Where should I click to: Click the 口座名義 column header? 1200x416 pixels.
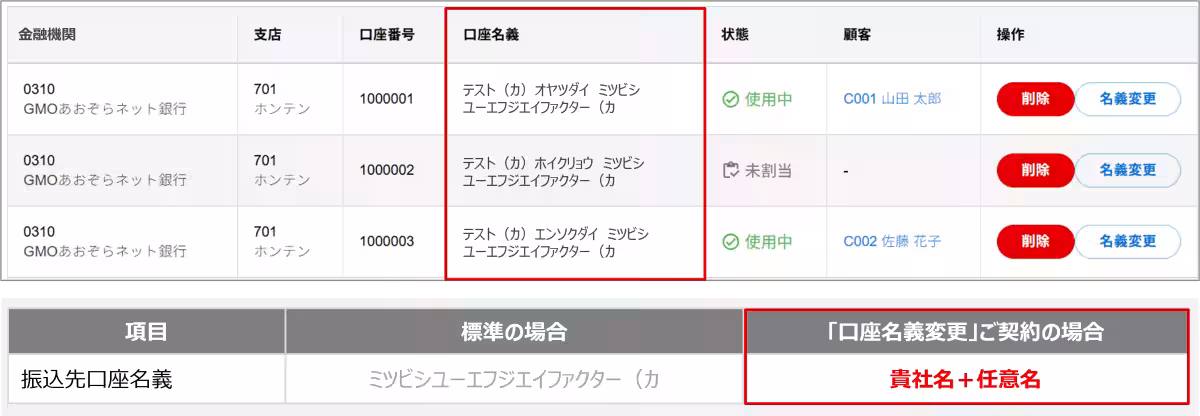tap(491, 34)
